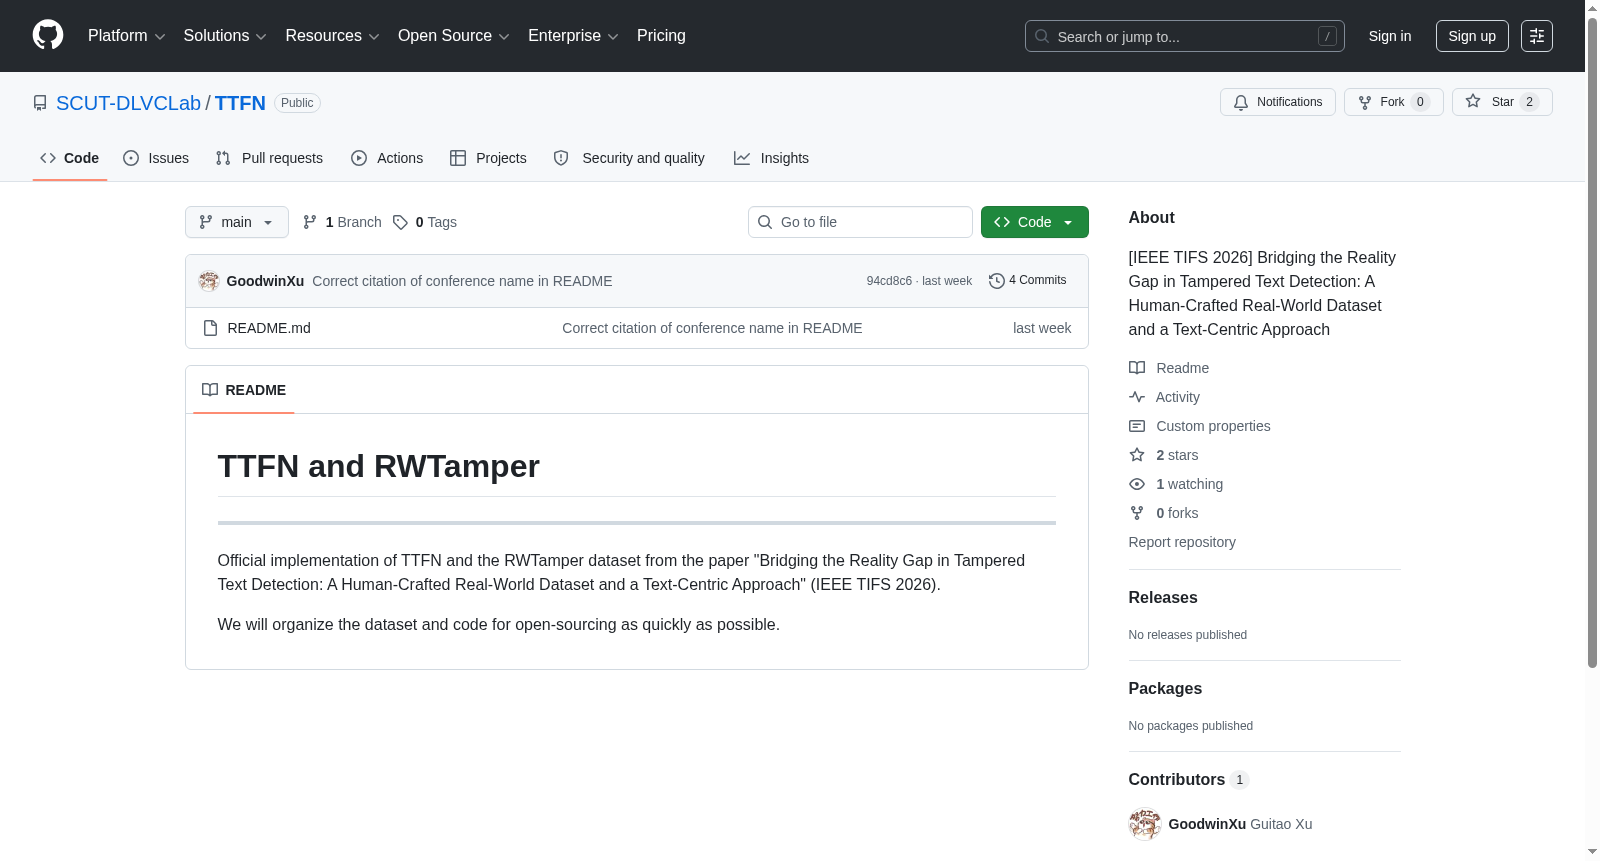1600x861 pixels.
Task: Open the Packages heading link
Action: click(1165, 689)
